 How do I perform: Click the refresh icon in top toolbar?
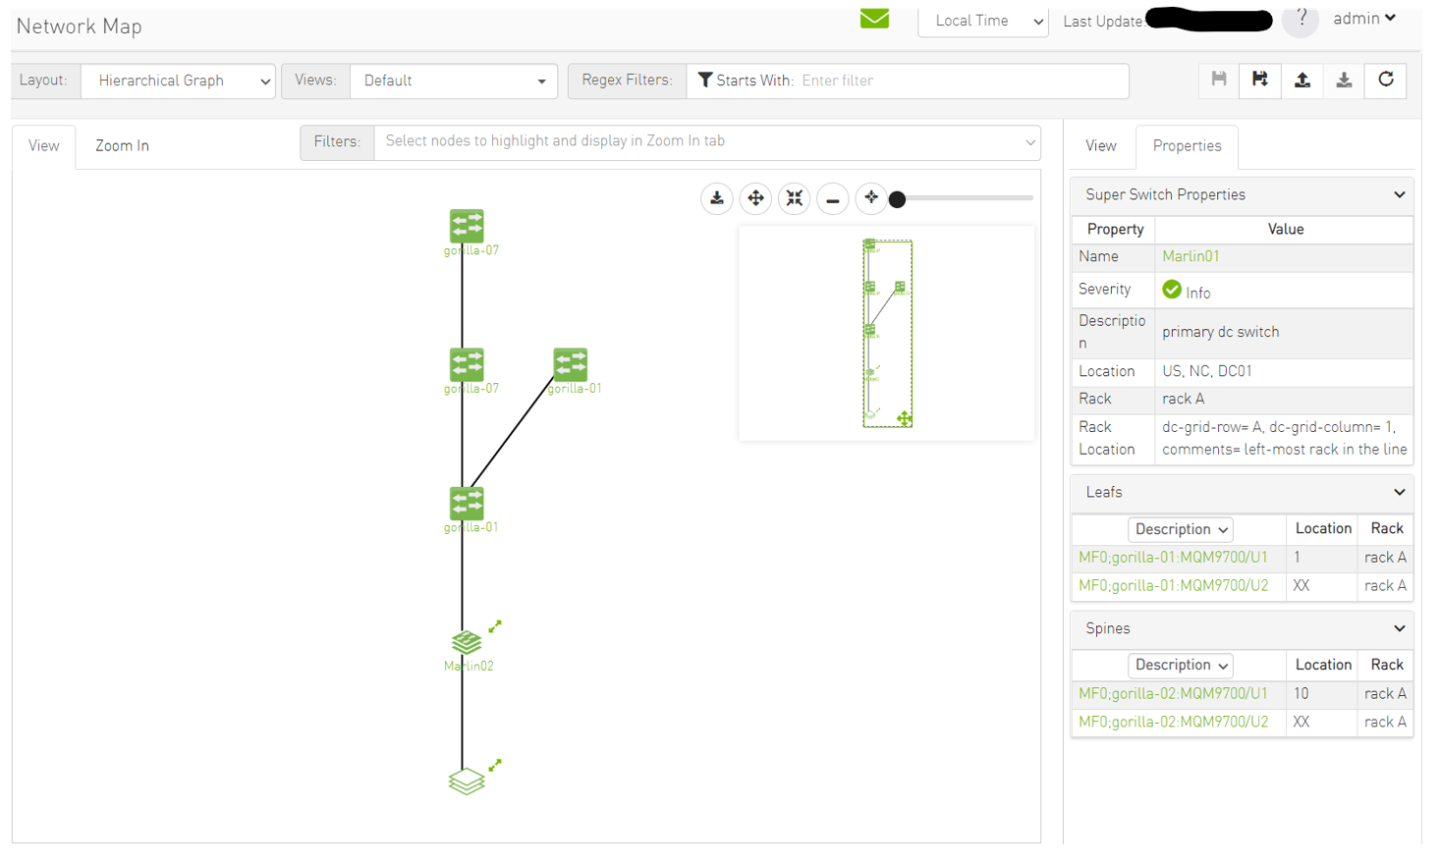(x=1385, y=80)
